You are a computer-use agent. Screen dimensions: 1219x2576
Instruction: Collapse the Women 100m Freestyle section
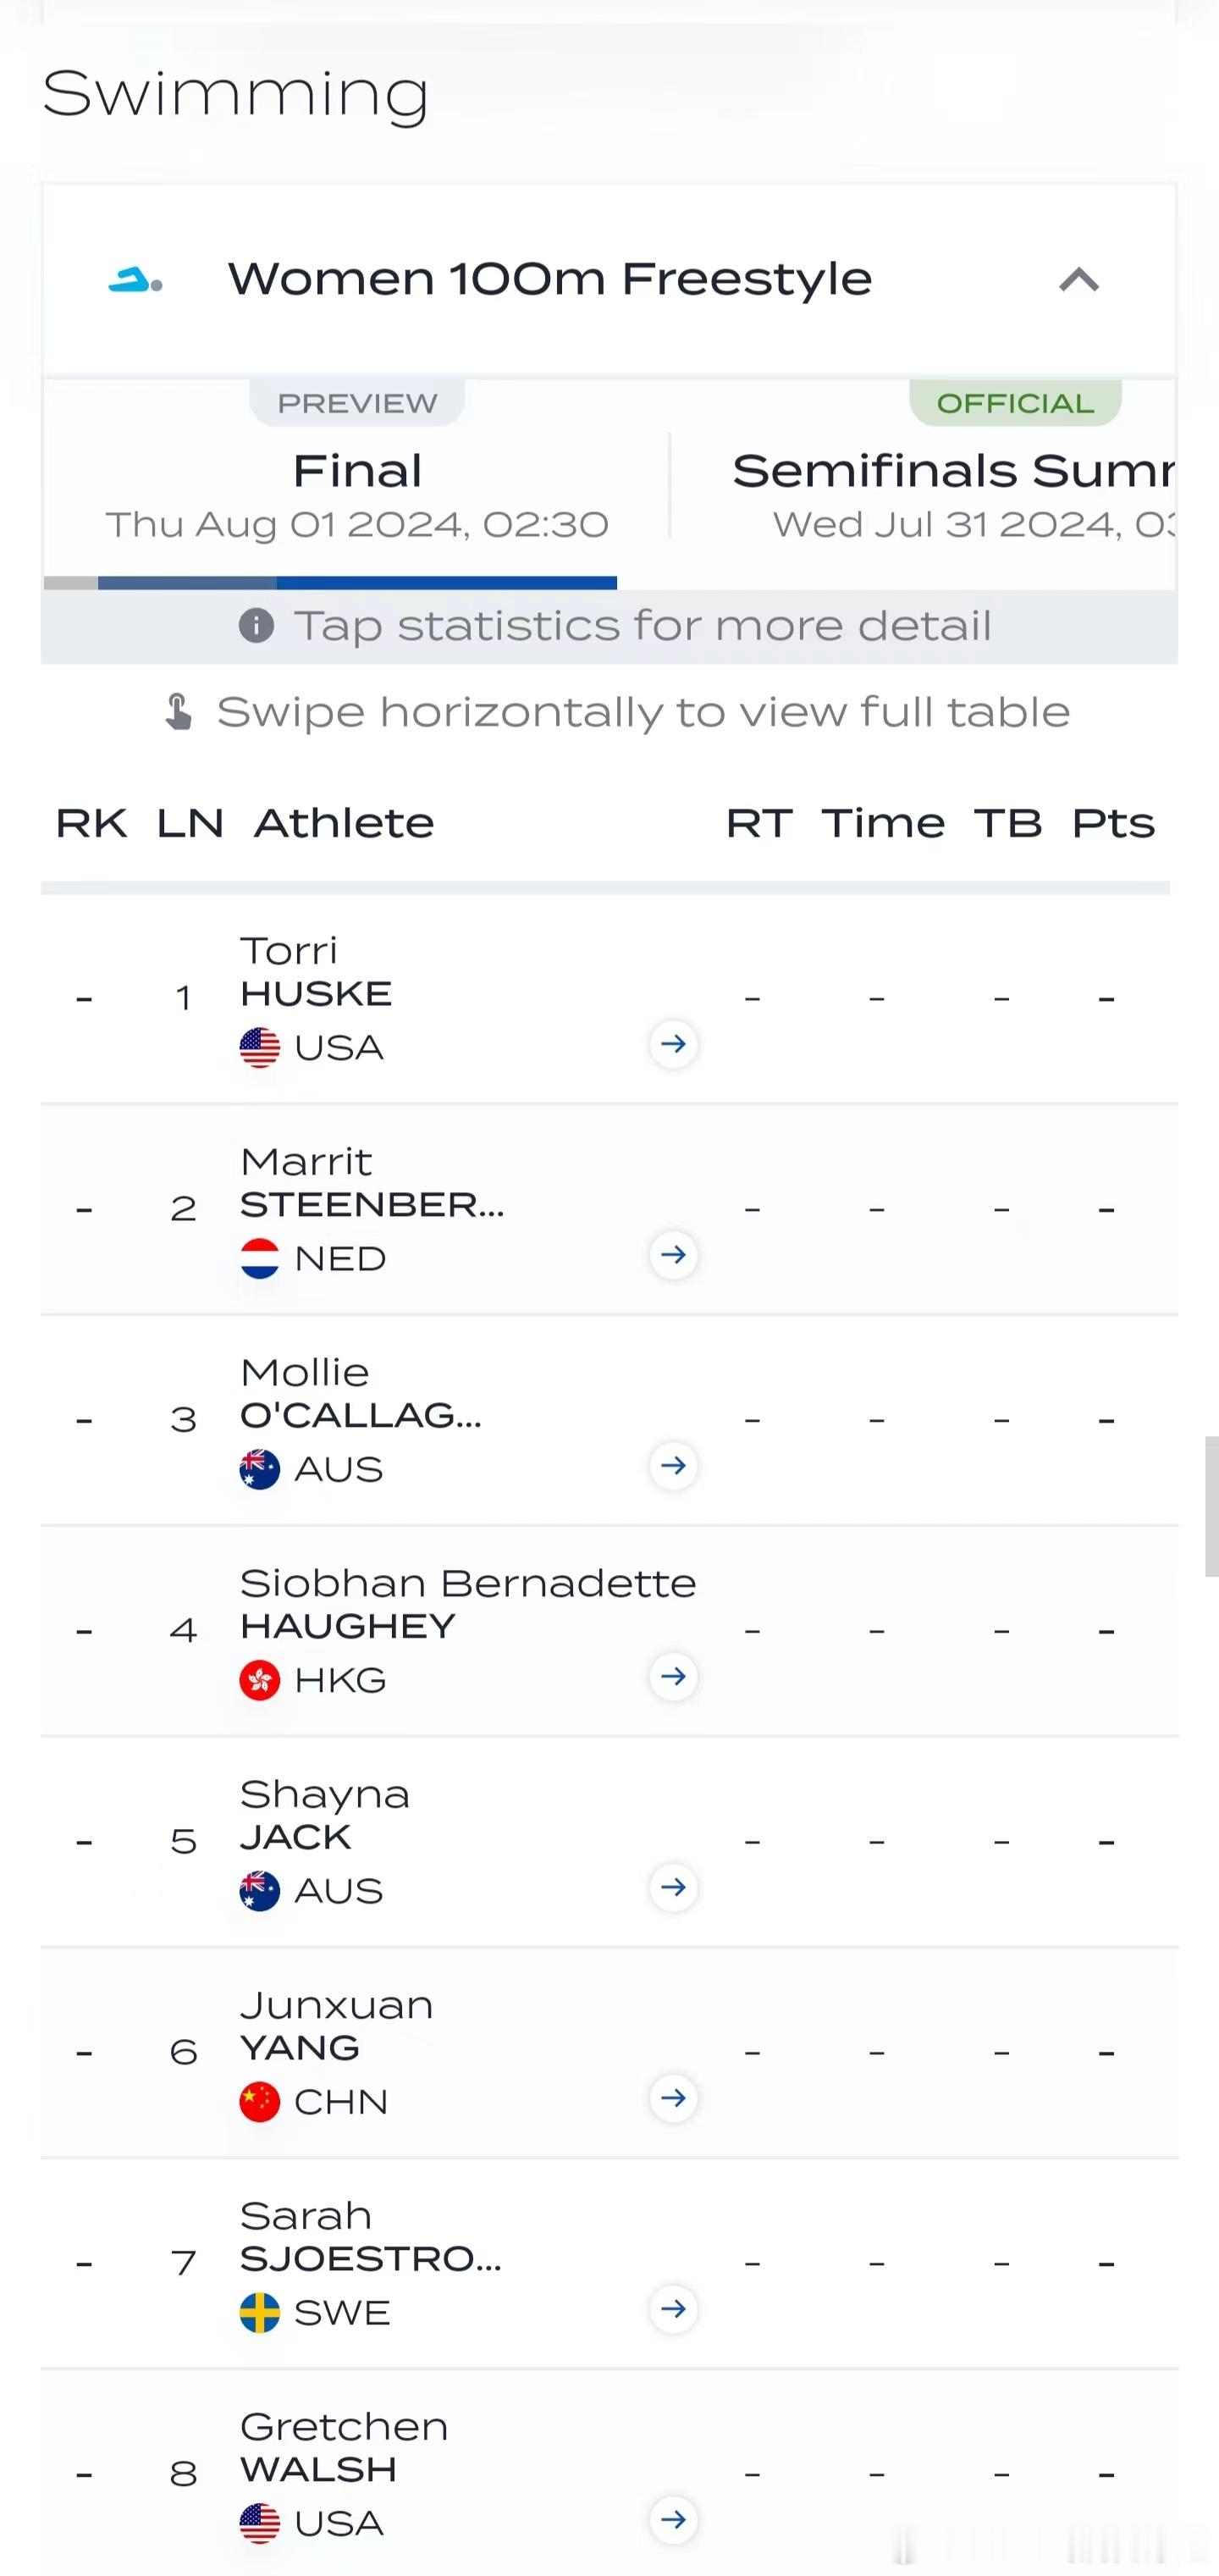tap(1079, 280)
